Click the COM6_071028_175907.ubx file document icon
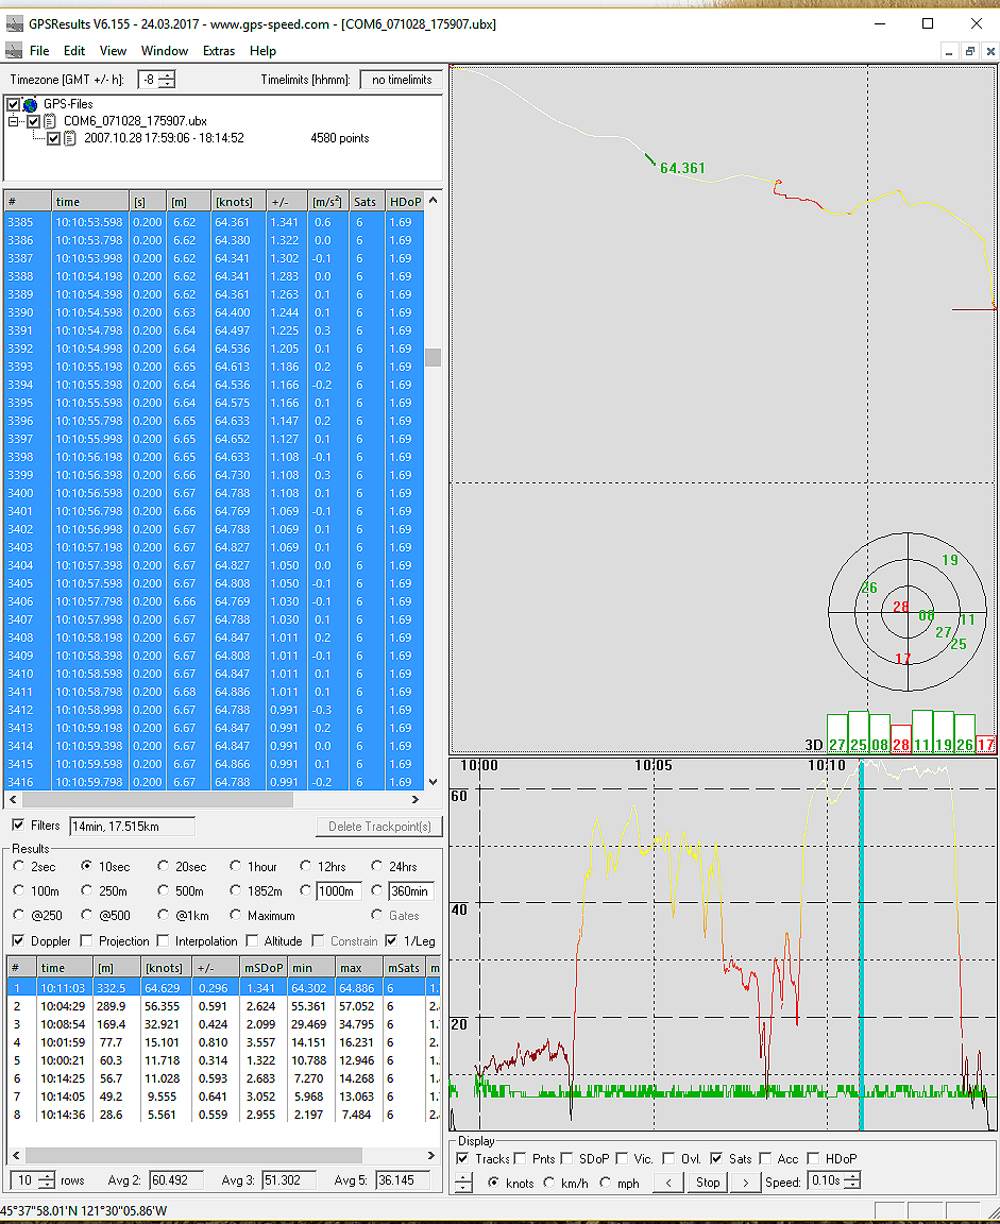 point(50,121)
